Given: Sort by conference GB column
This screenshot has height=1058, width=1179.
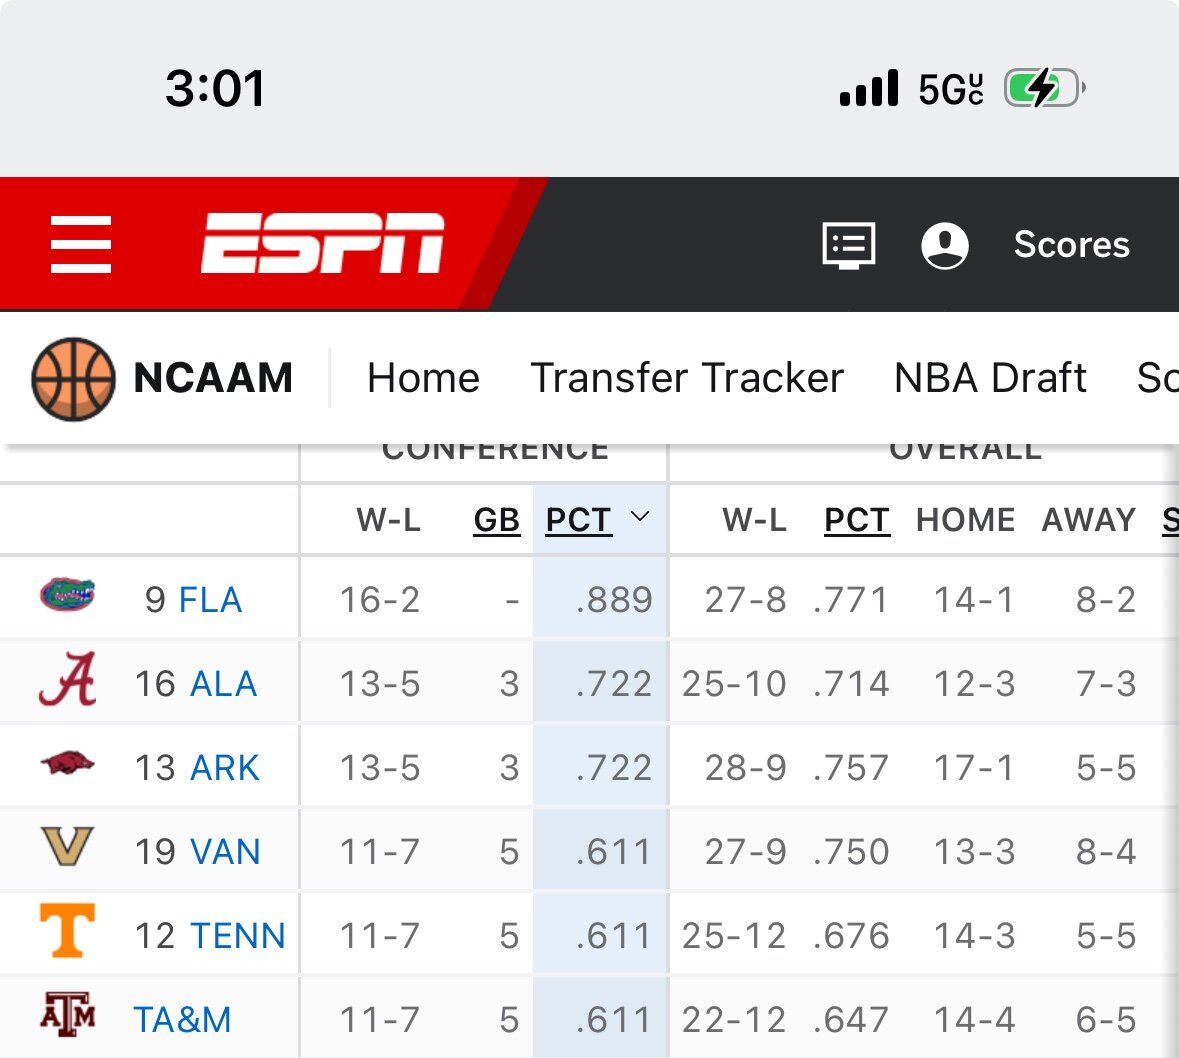Looking at the screenshot, I should (x=496, y=520).
